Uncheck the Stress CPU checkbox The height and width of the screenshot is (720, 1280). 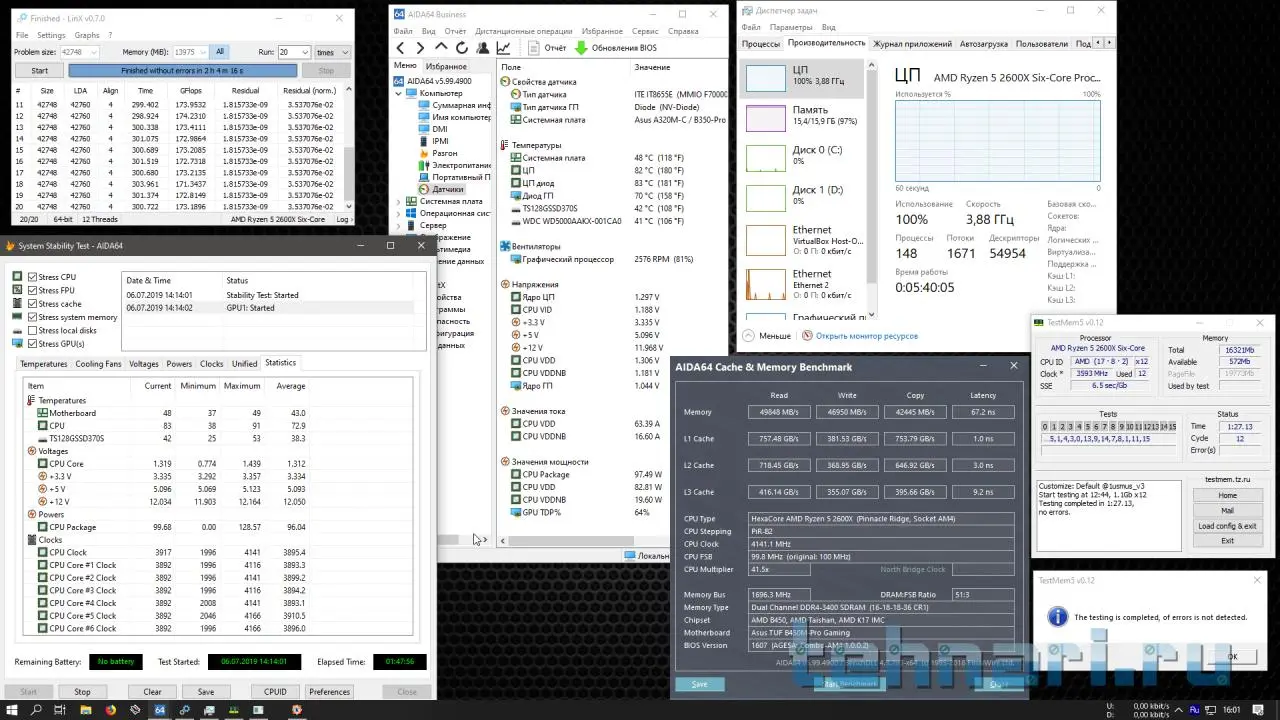click(33, 277)
